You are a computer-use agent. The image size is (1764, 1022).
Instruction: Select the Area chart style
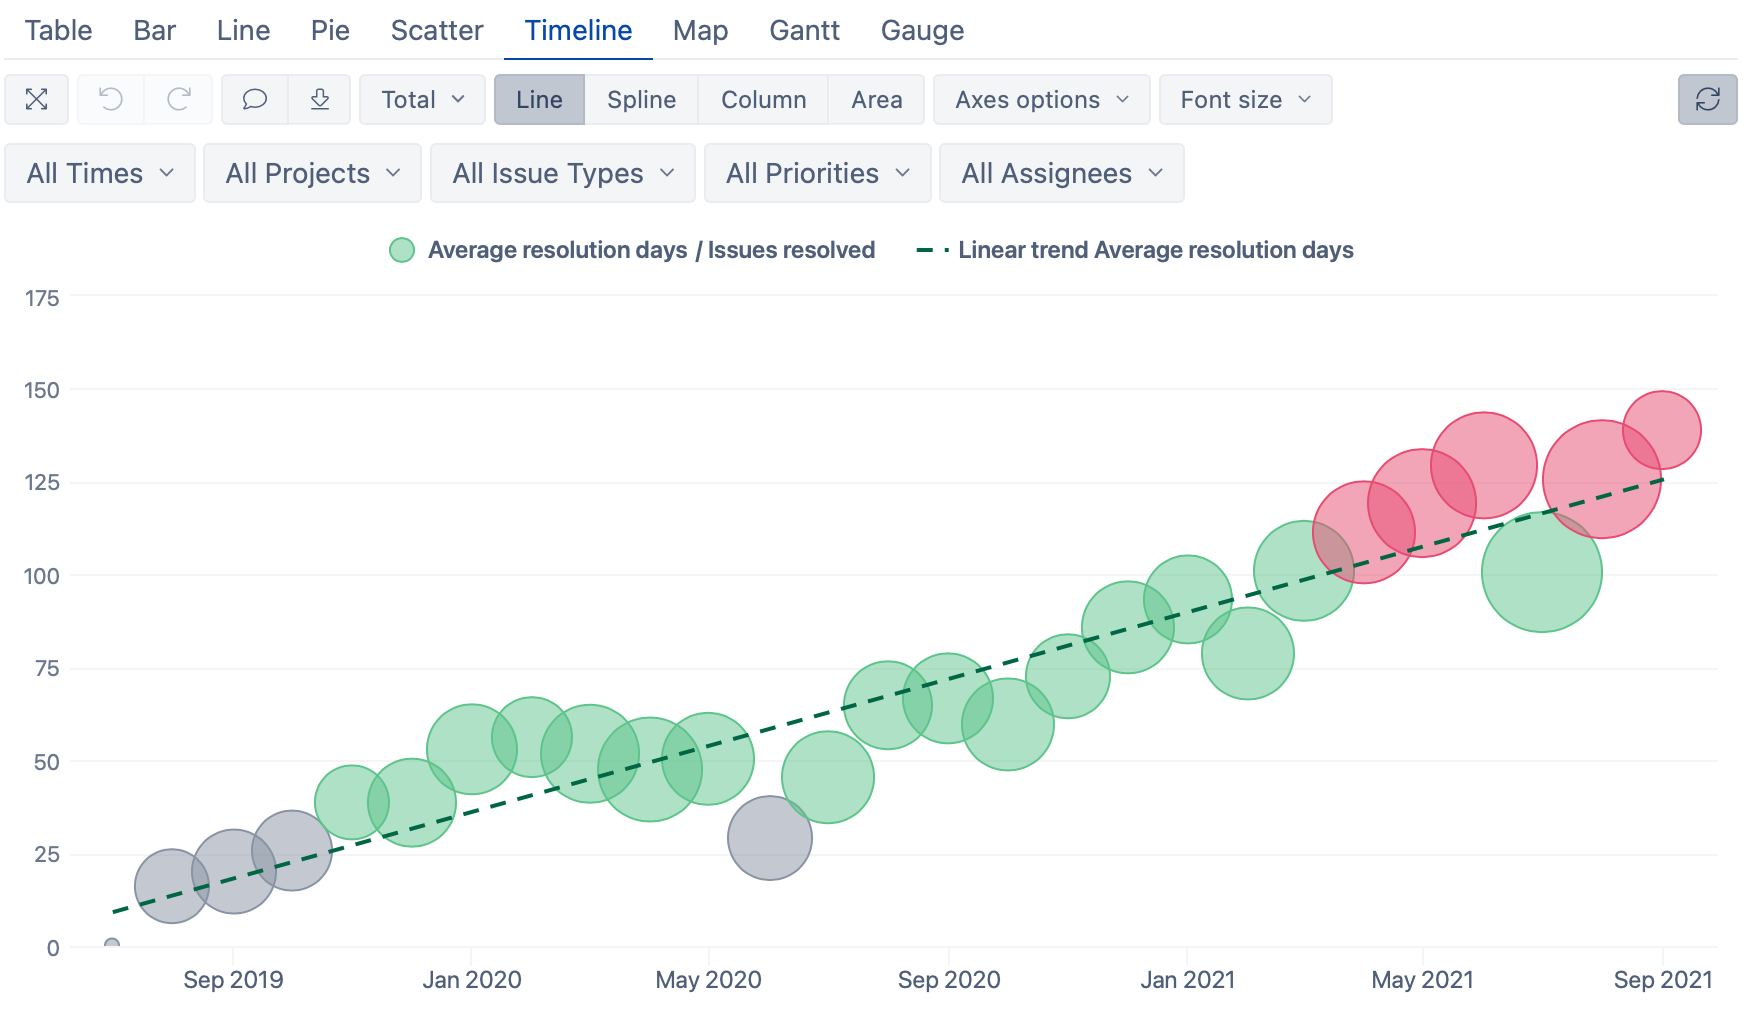876,99
